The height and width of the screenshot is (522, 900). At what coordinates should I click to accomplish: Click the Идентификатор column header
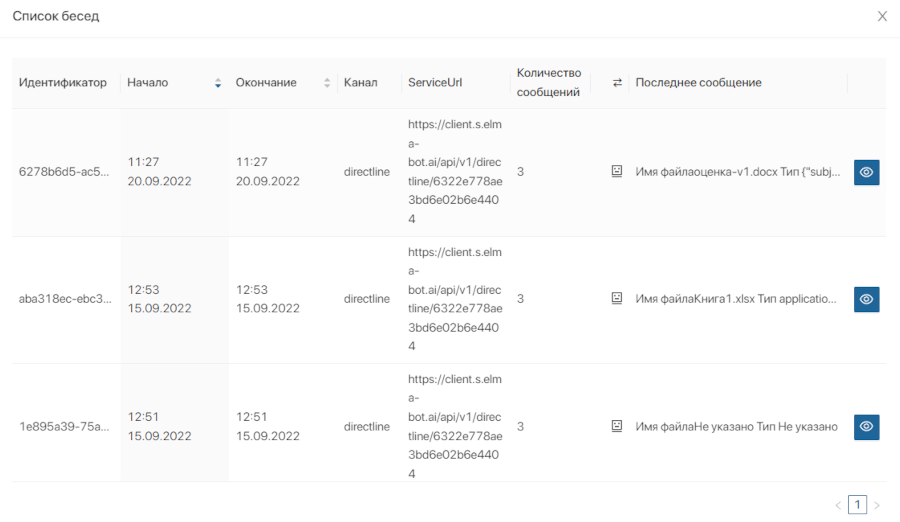coord(62,83)
